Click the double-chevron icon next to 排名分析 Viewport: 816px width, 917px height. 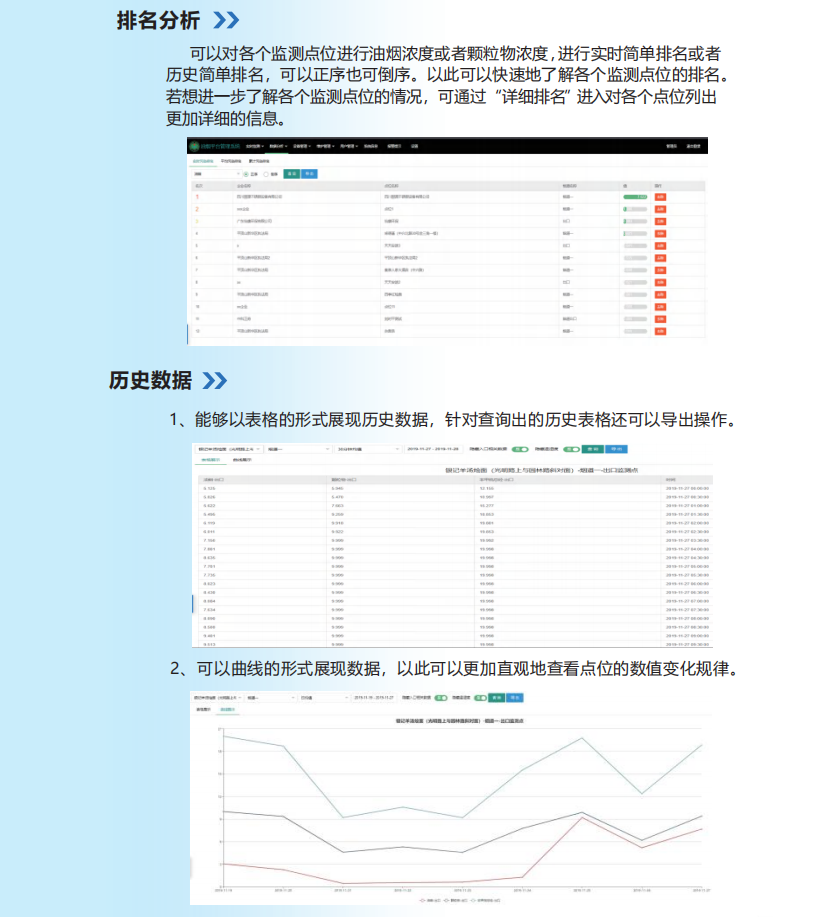click(226, 20)
